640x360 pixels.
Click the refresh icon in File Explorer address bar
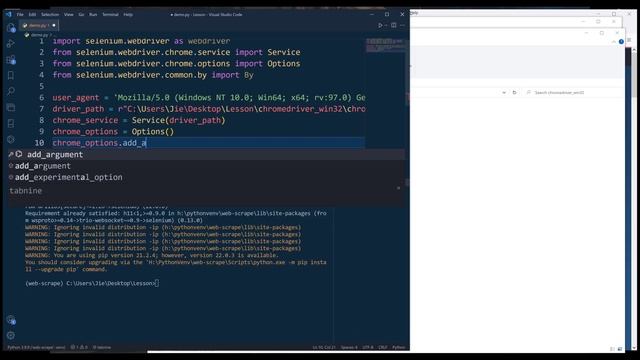click(x=514, y=93)
